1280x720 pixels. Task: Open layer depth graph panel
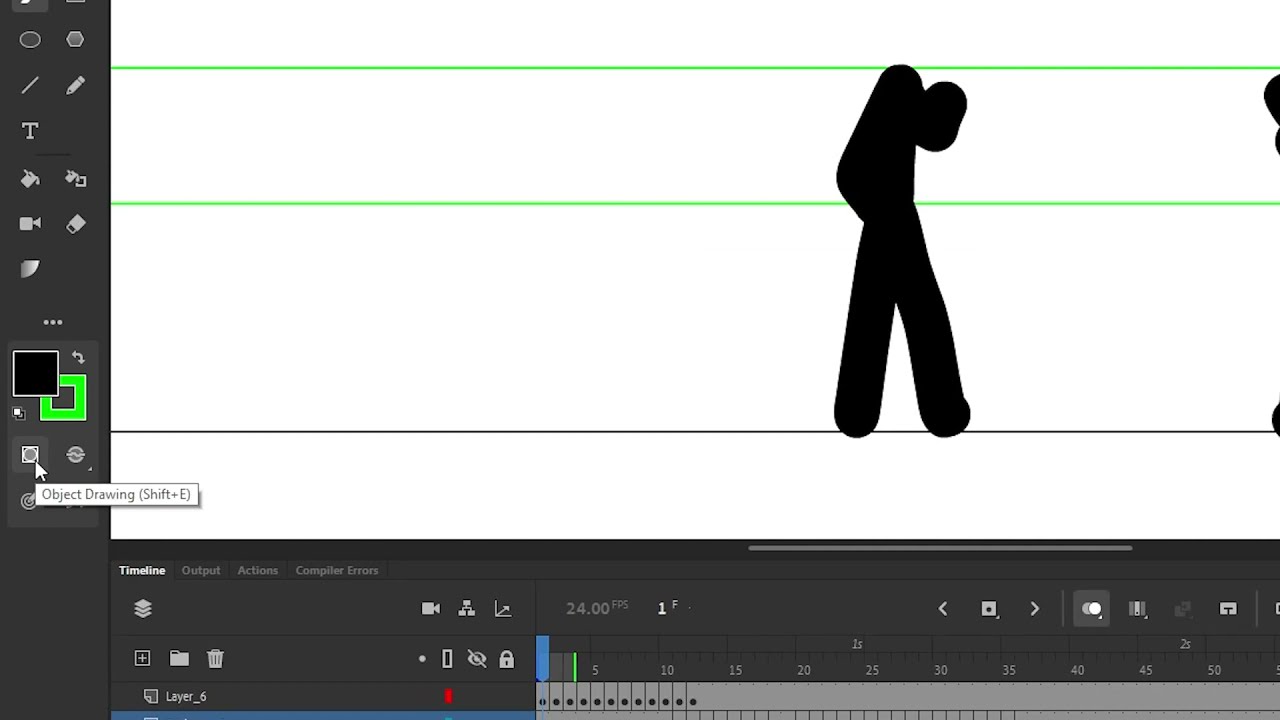[503, 608]
